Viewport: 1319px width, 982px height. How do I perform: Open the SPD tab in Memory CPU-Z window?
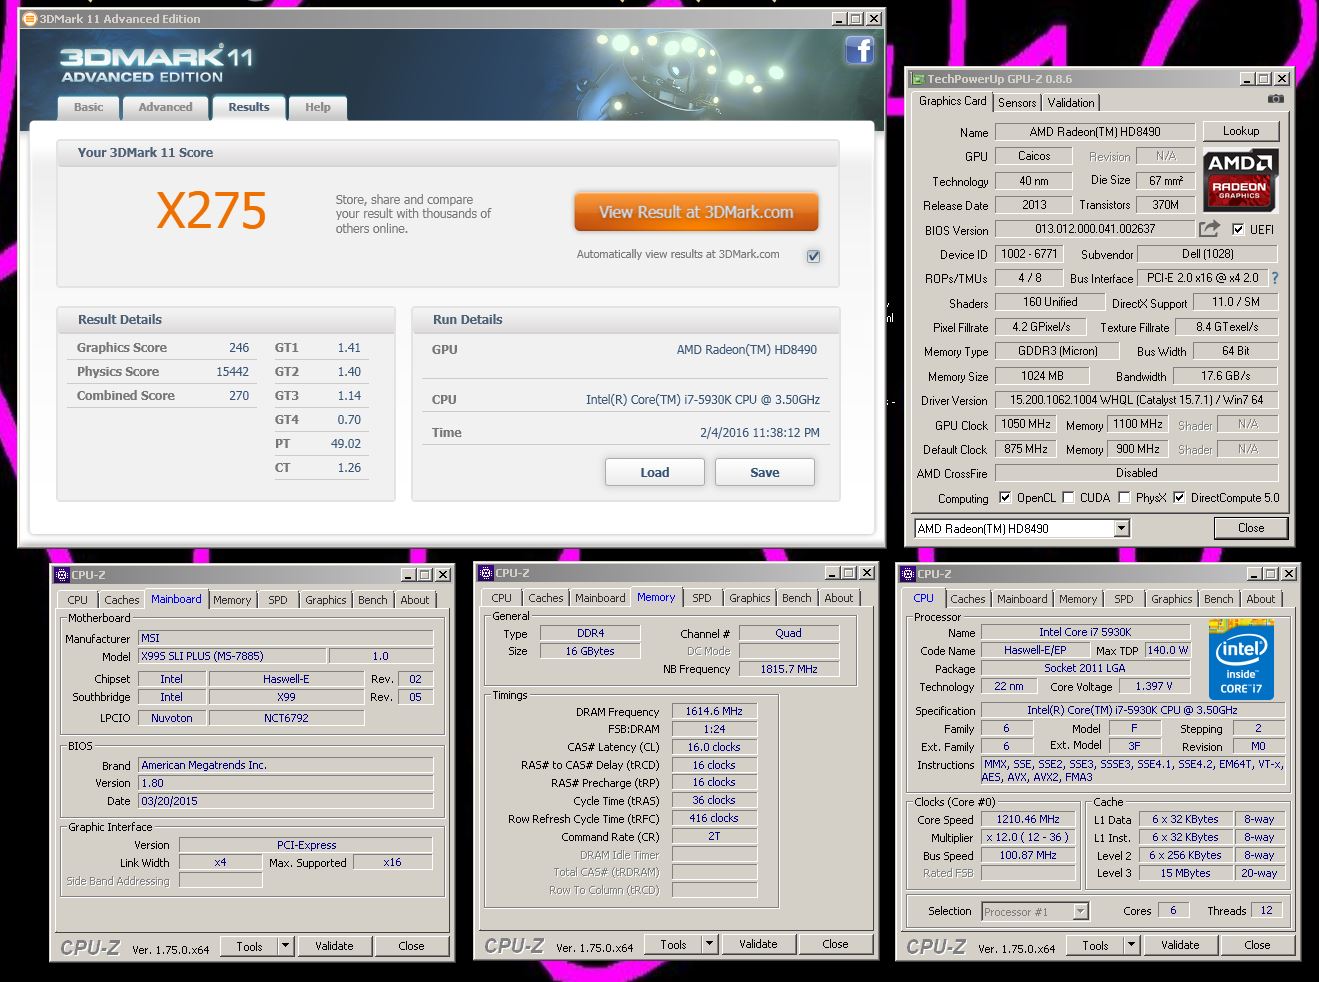pos(702,598)
